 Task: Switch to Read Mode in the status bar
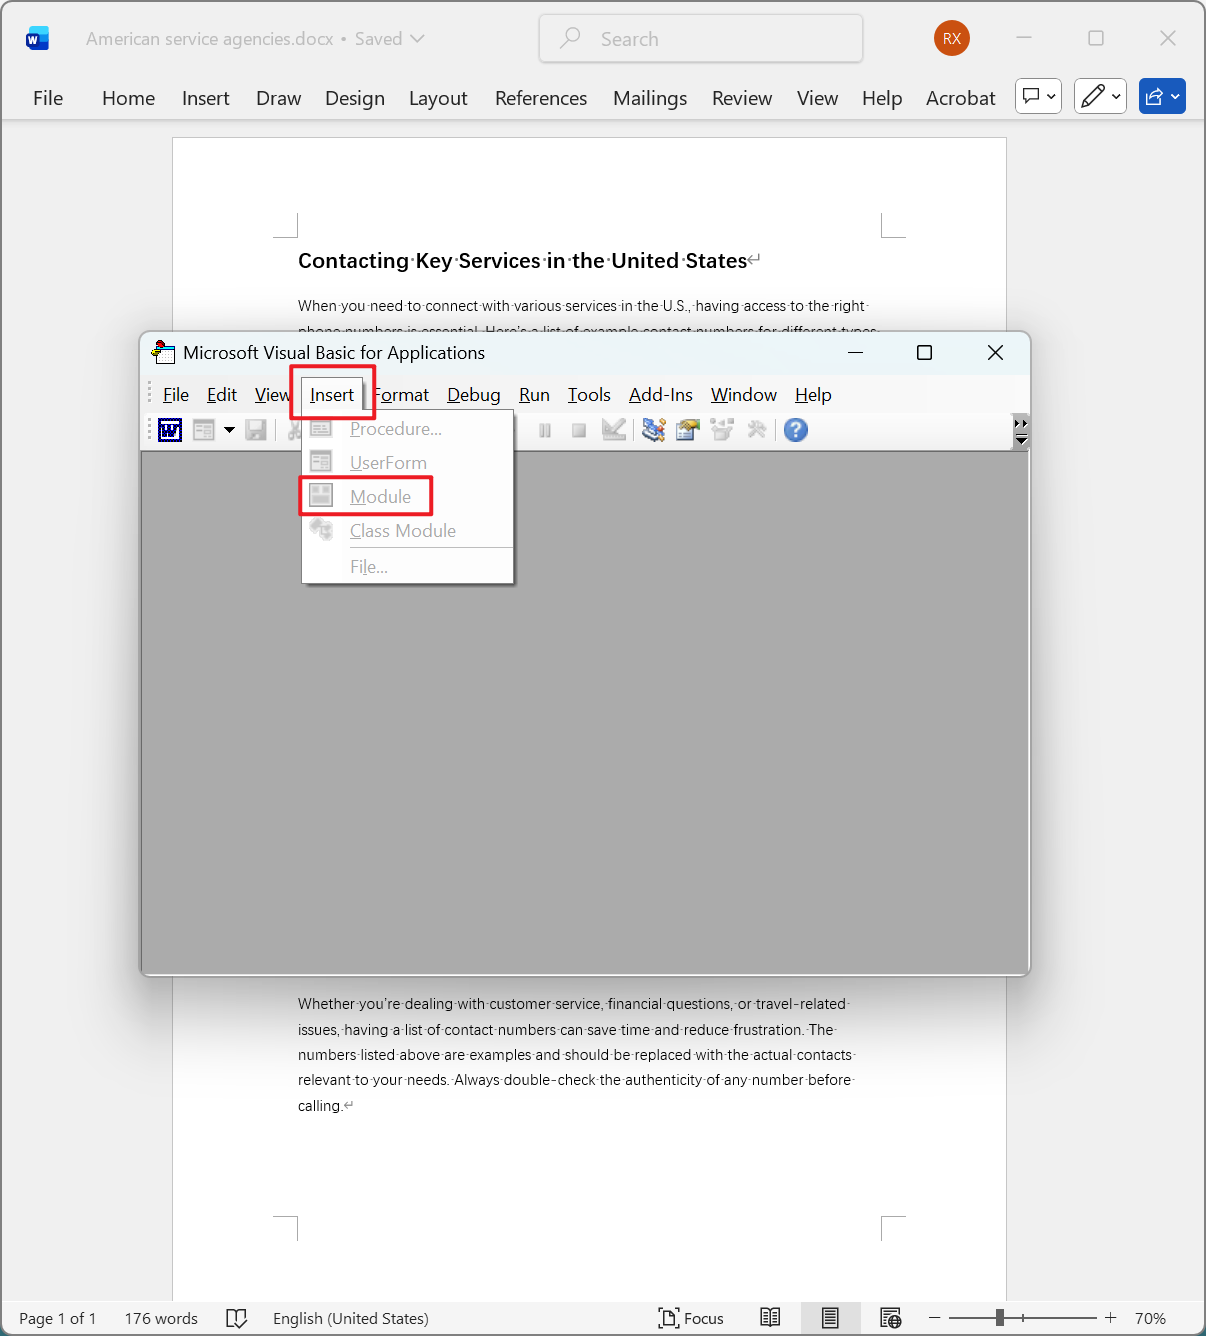(770, 1318)
